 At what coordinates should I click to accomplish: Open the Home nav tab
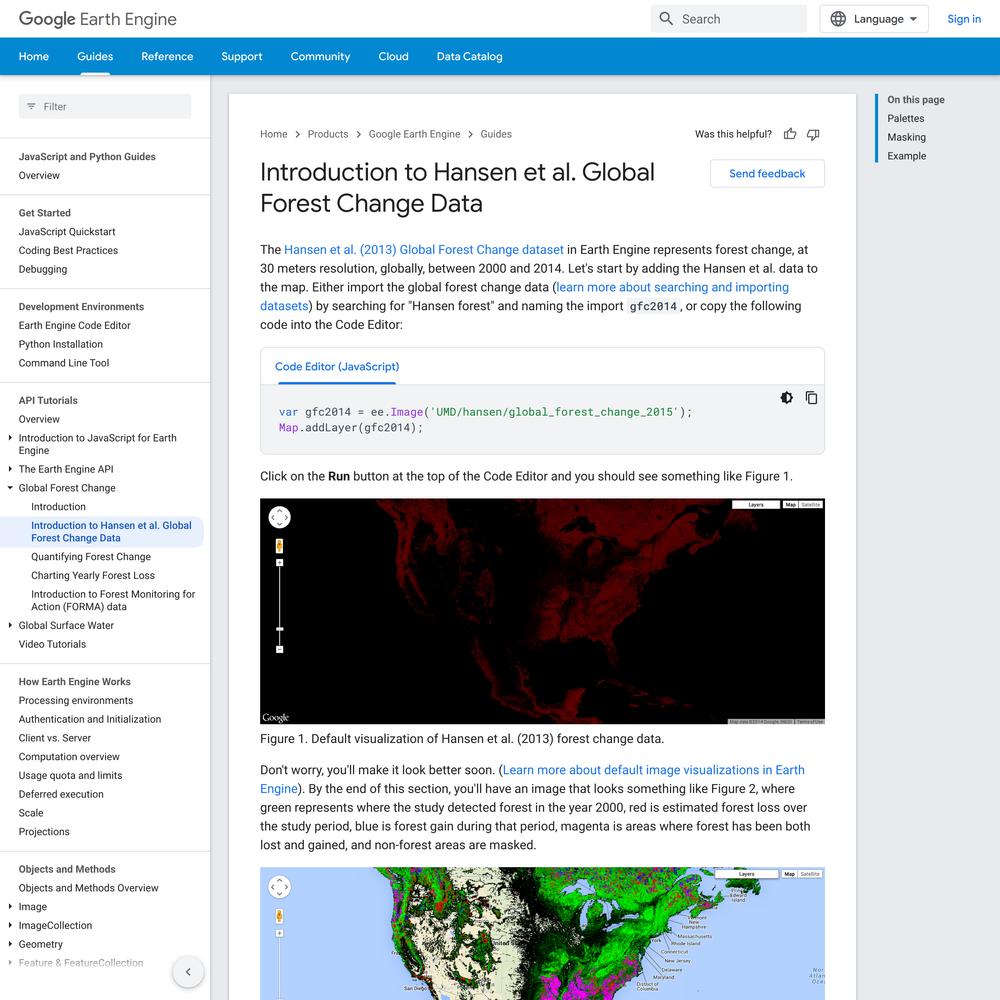(34, 56)
